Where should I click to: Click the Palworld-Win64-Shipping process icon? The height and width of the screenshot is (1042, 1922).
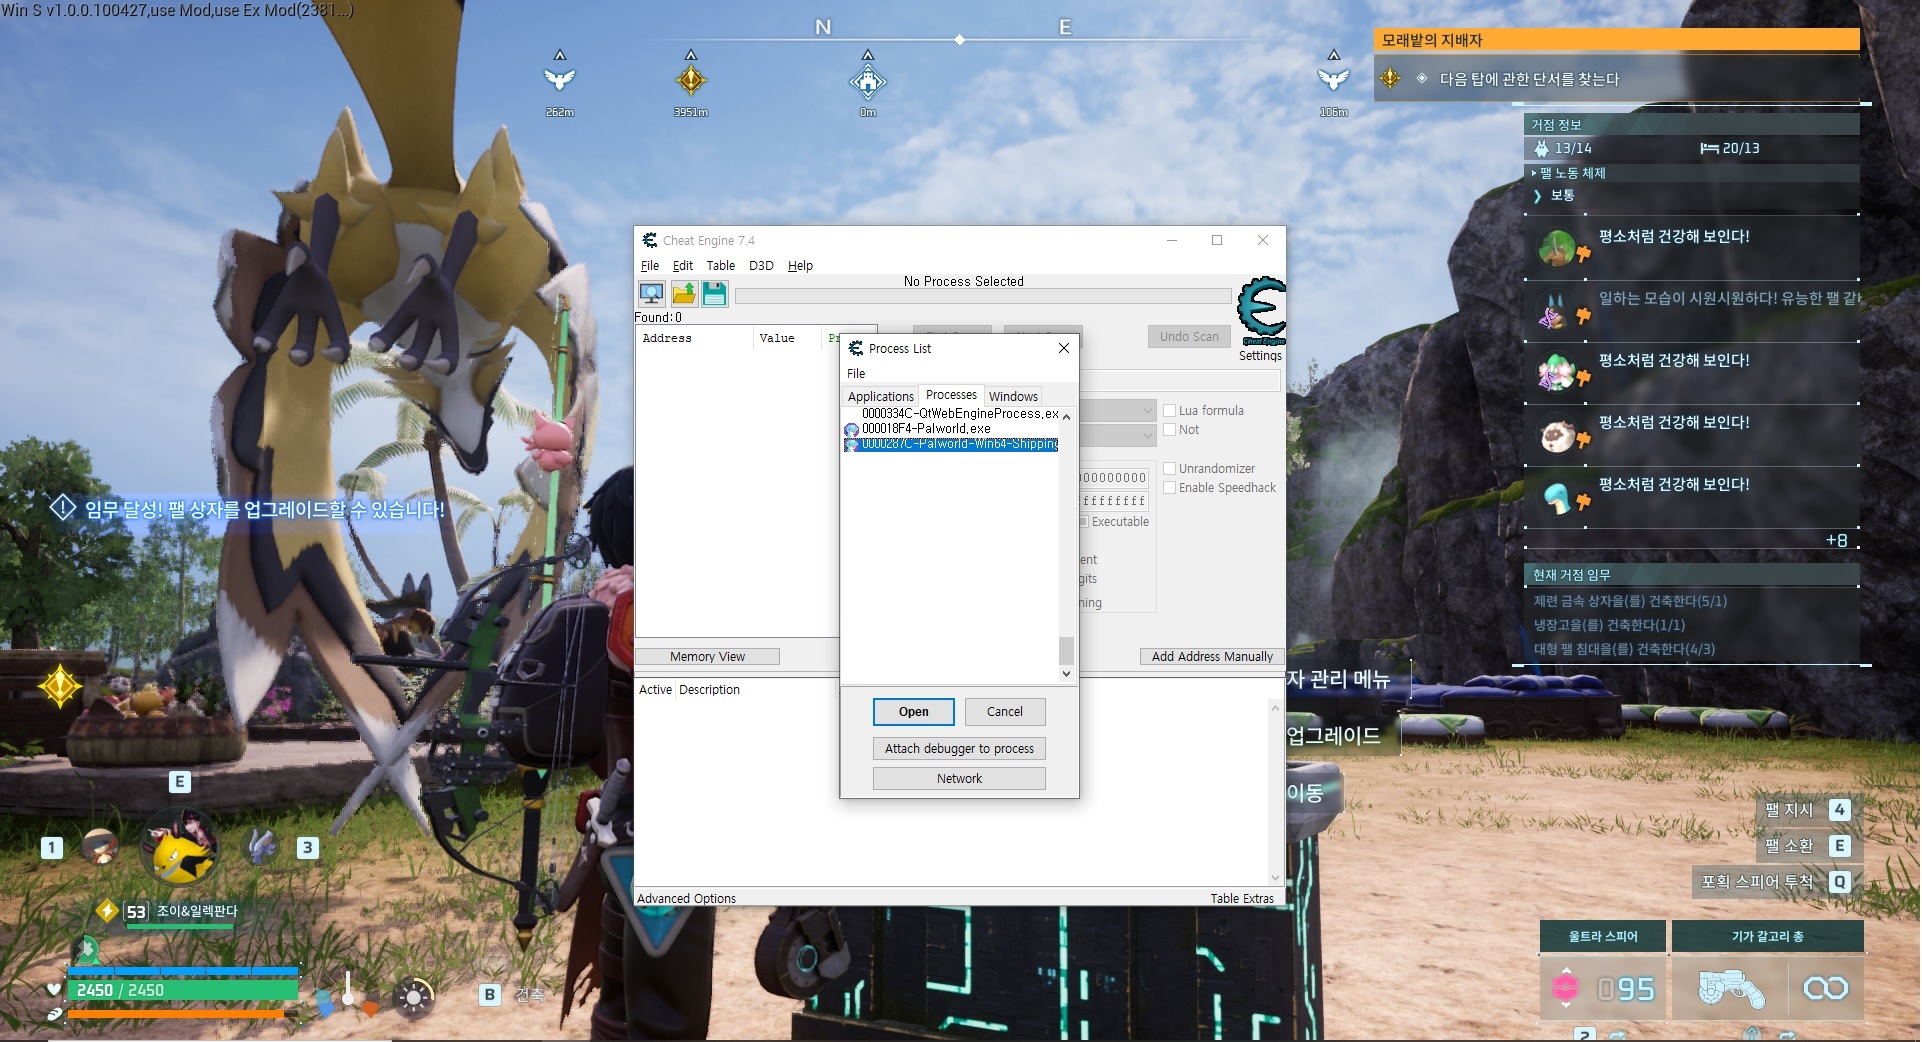852,444
